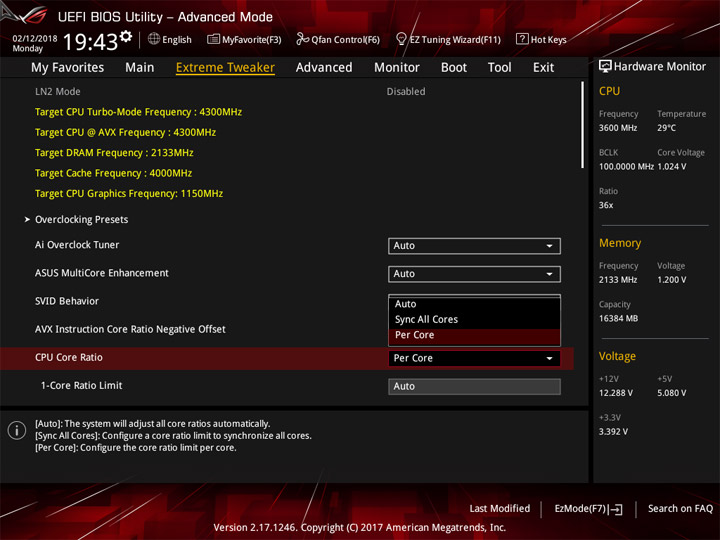Image resolution: width=720 pixels, height=540 pixels.
Task: Click the date 02/12/2018
Action: [x=35, y=39]
